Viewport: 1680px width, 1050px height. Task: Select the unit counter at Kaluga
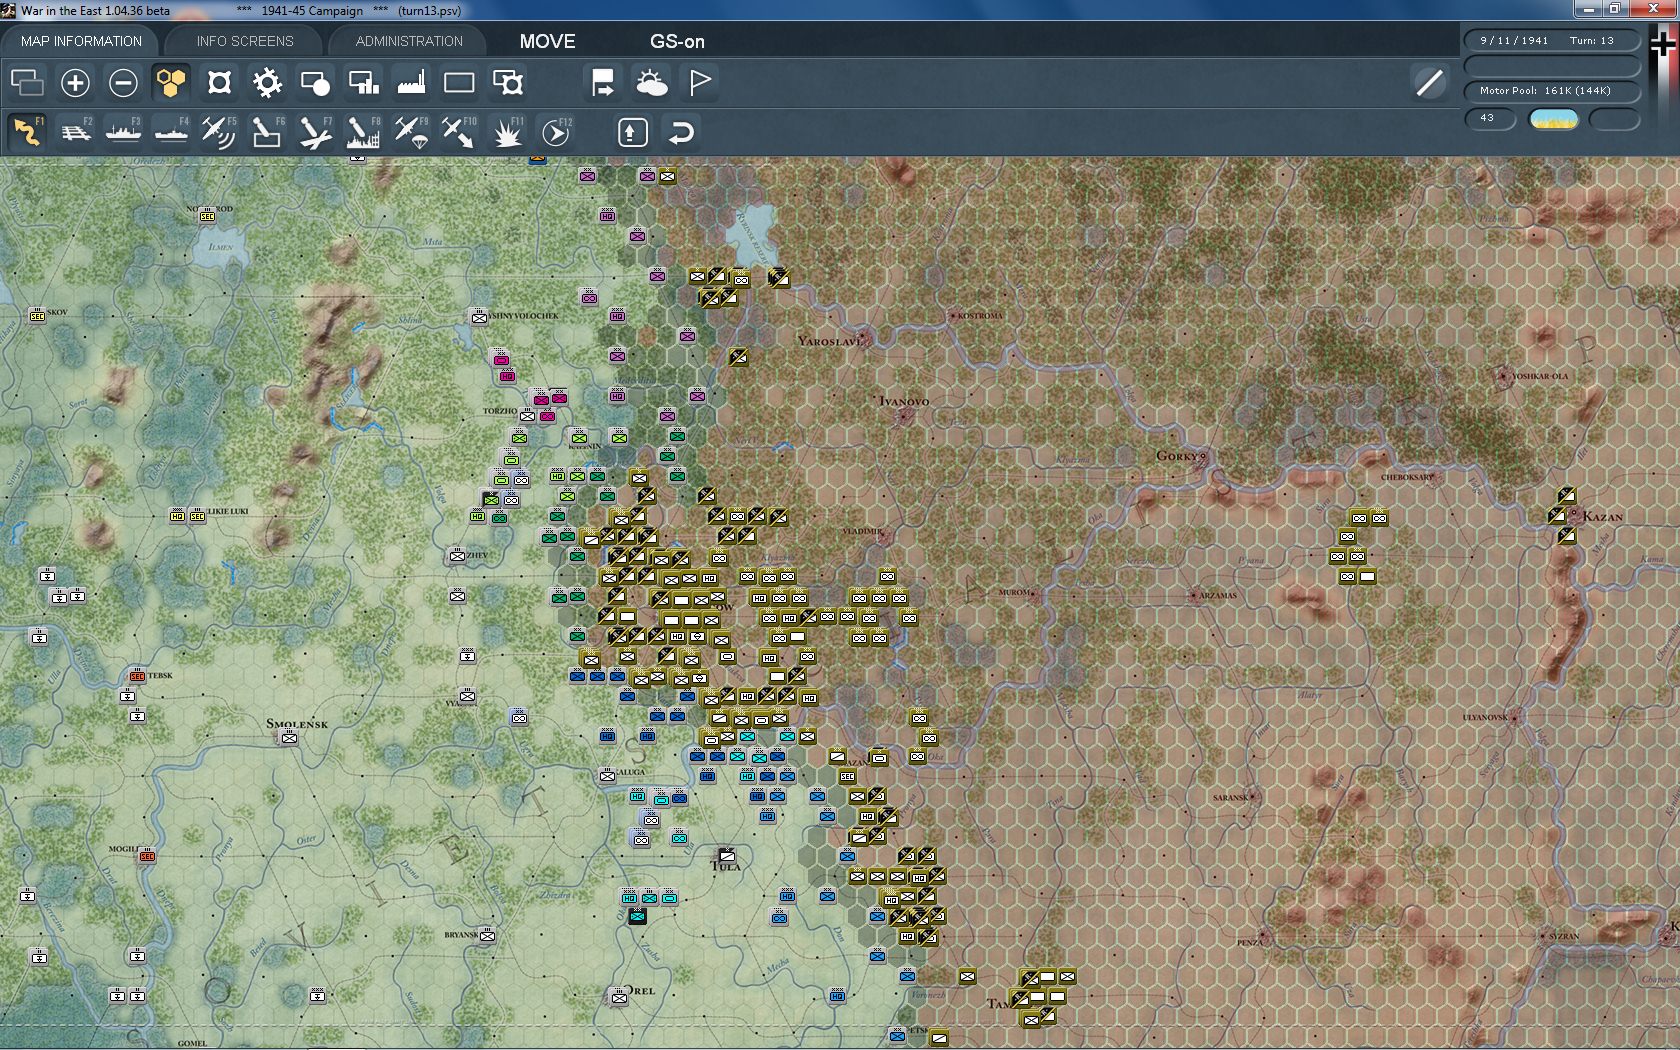coord(607,776)
